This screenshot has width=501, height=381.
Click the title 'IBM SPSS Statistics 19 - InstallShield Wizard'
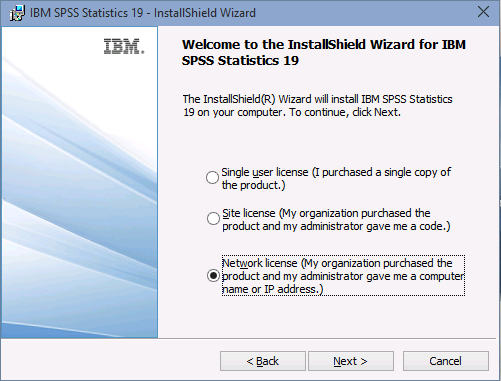(x=143, y=13)
